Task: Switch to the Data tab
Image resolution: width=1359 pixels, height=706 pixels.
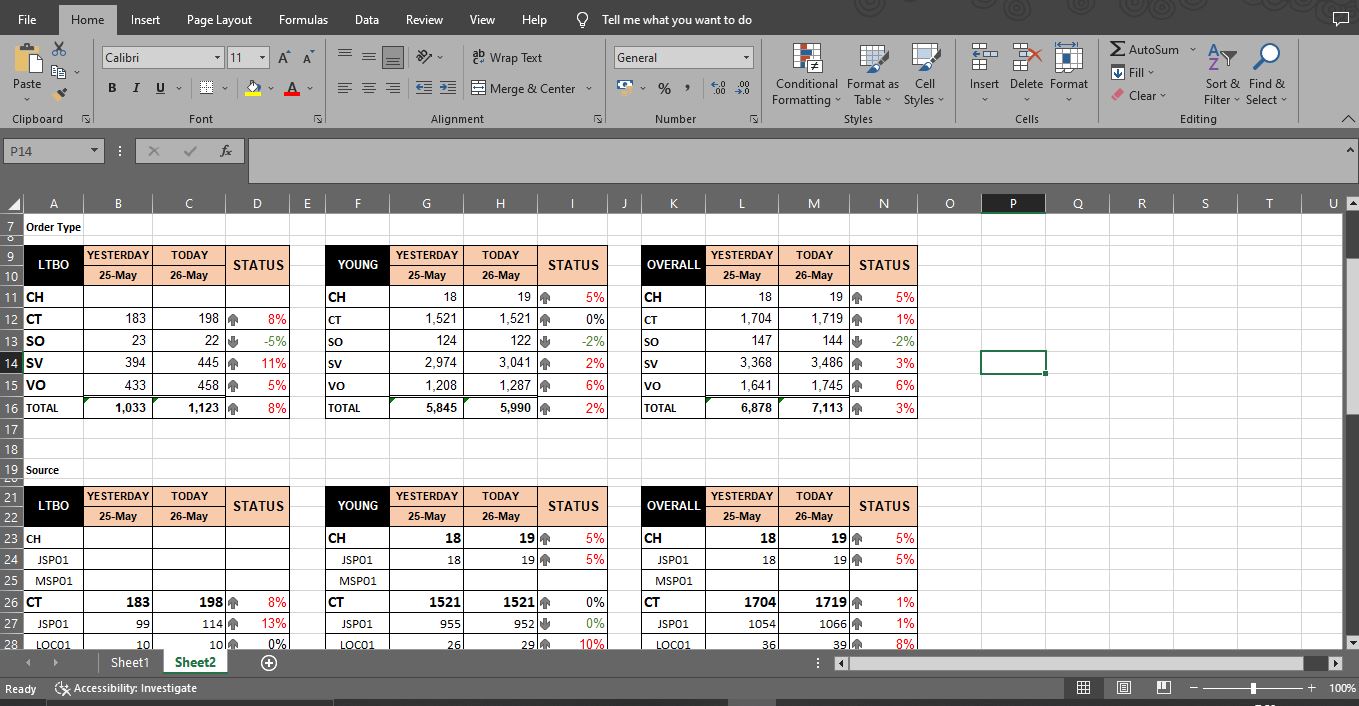Action: [x=367, y=20]
